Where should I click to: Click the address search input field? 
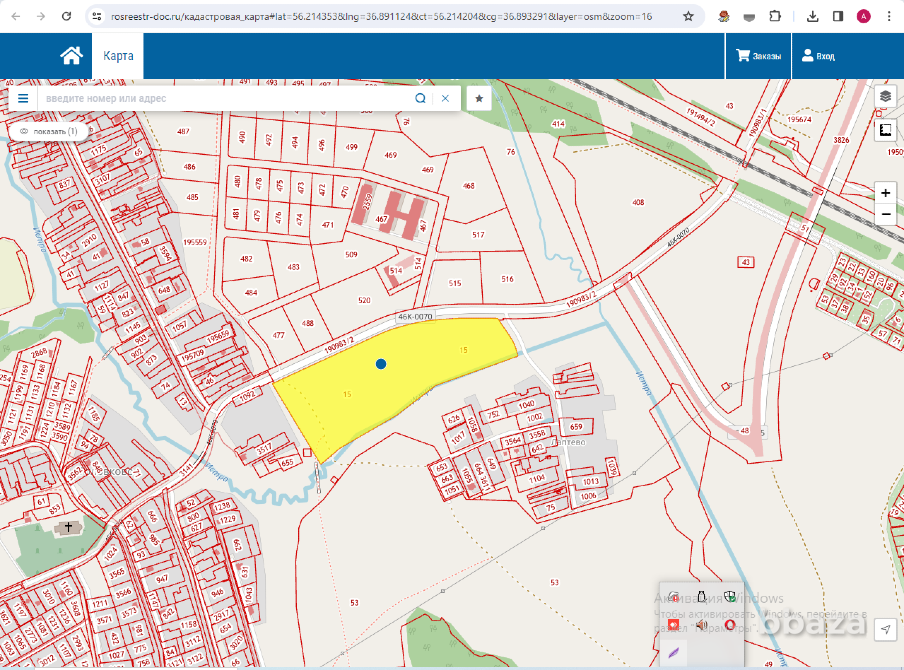tap(225, 98)
